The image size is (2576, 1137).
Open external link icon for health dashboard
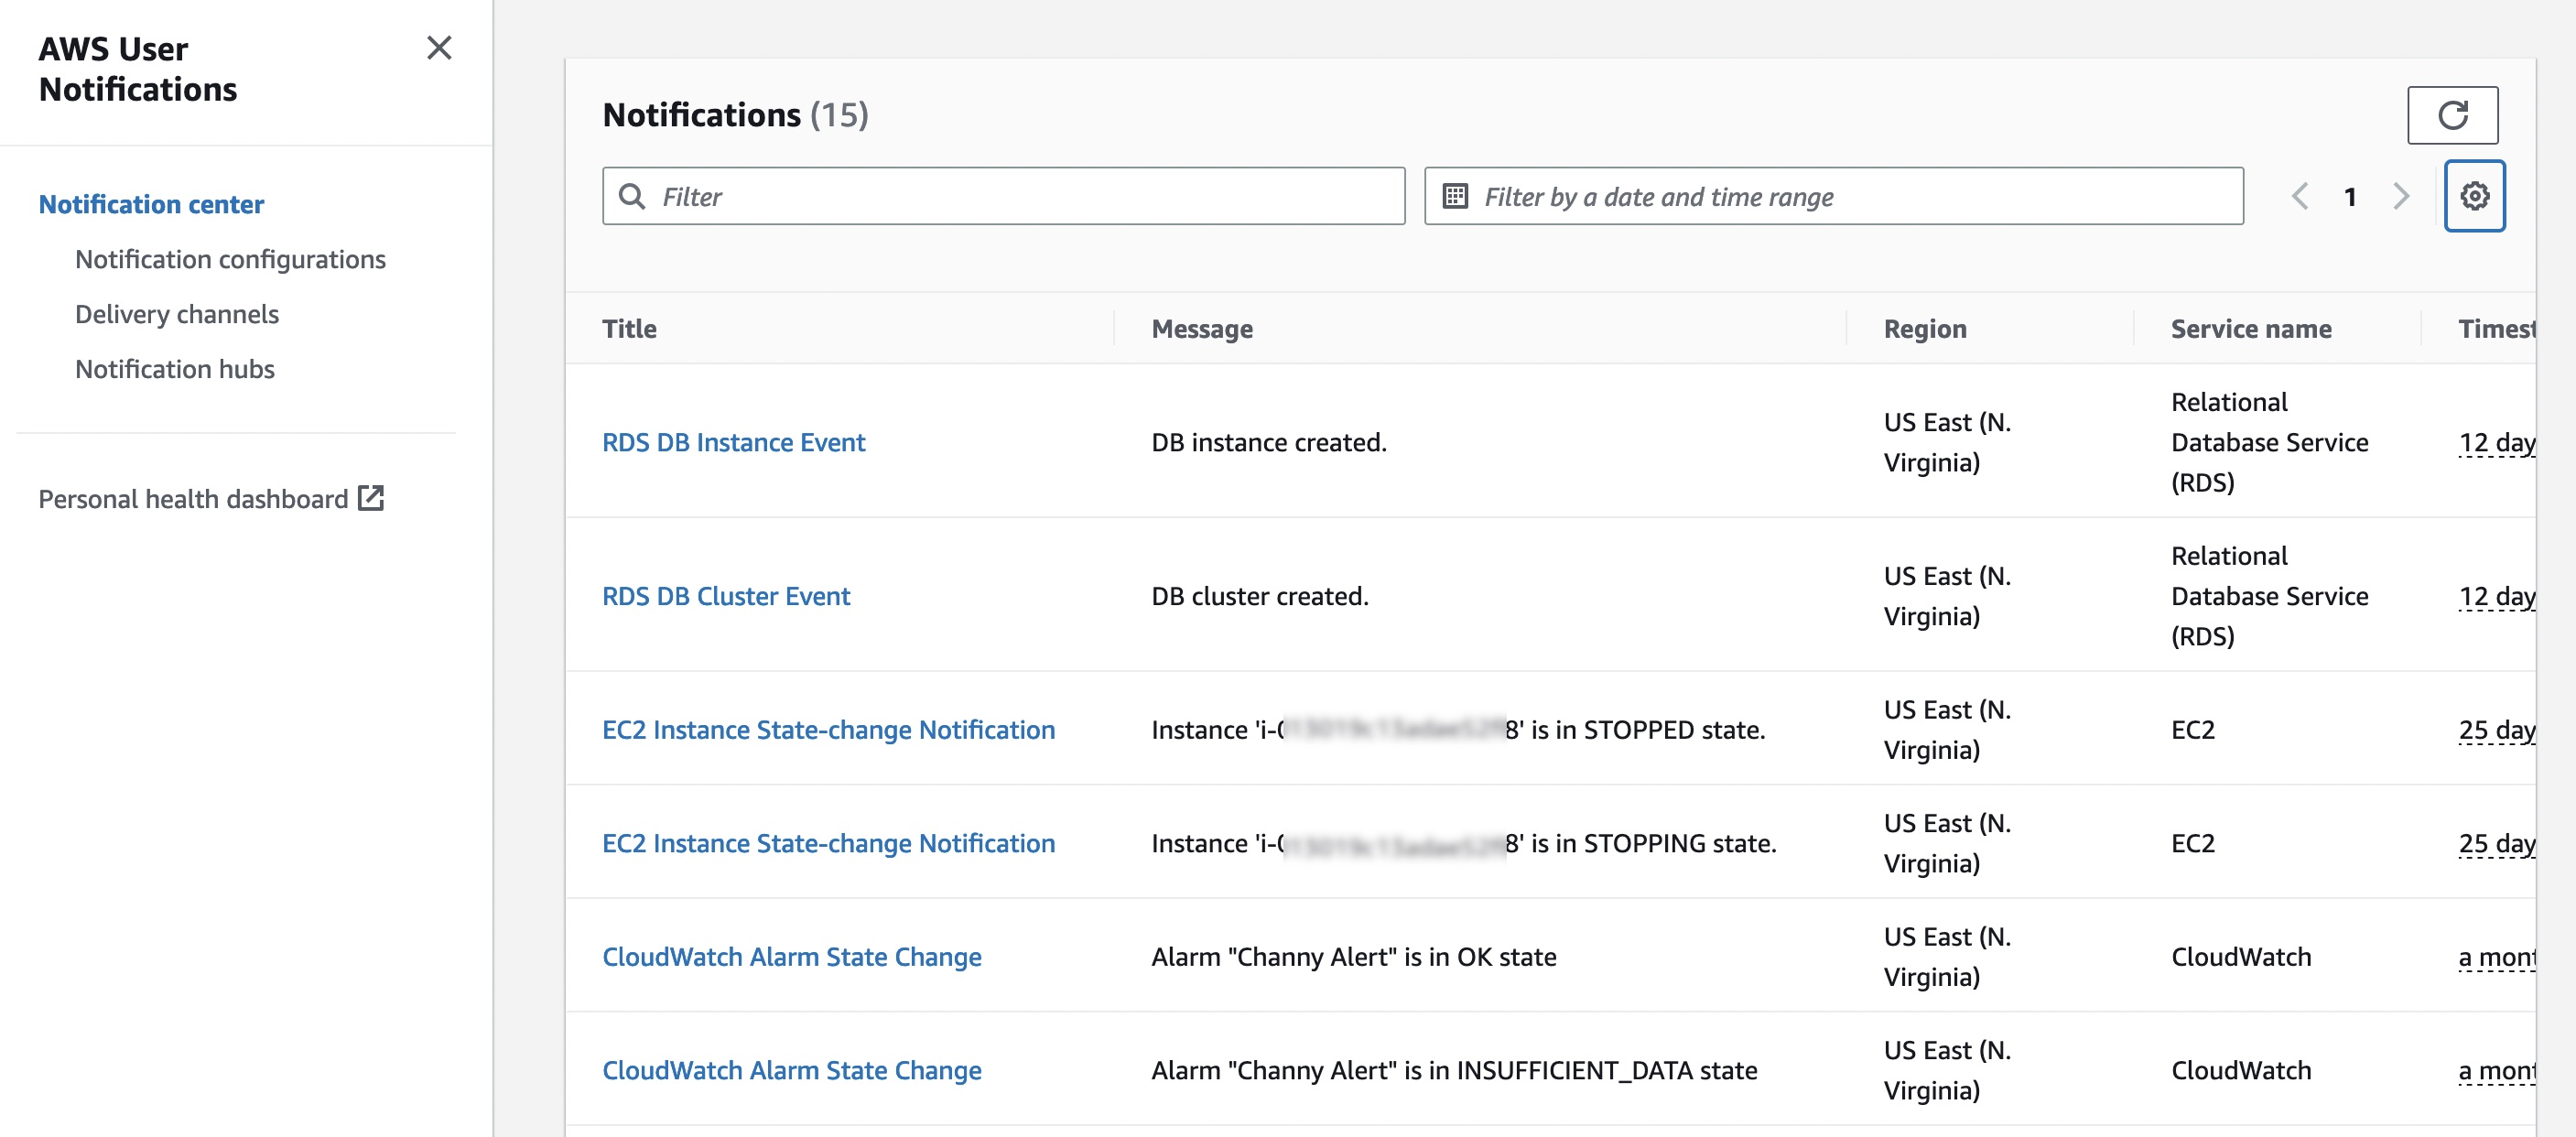pyautogui.click(x=371, y=498)
